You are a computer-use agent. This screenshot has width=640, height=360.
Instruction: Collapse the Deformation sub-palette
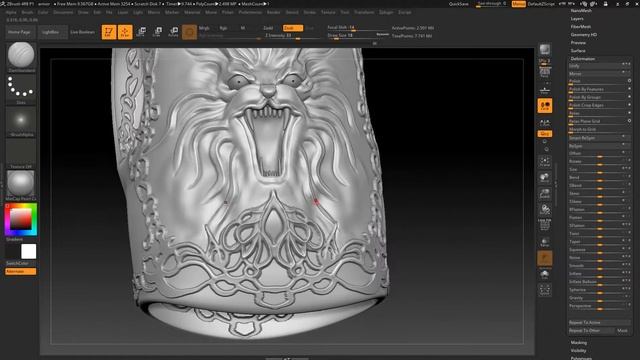click(582, 59)
